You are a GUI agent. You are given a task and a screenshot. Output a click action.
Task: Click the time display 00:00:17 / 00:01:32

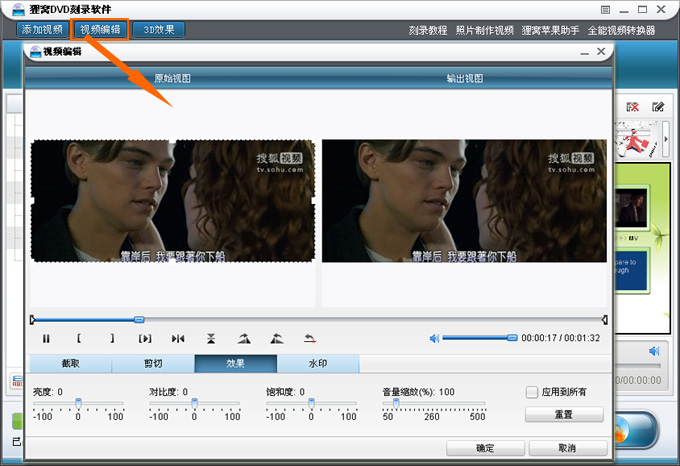561,338
